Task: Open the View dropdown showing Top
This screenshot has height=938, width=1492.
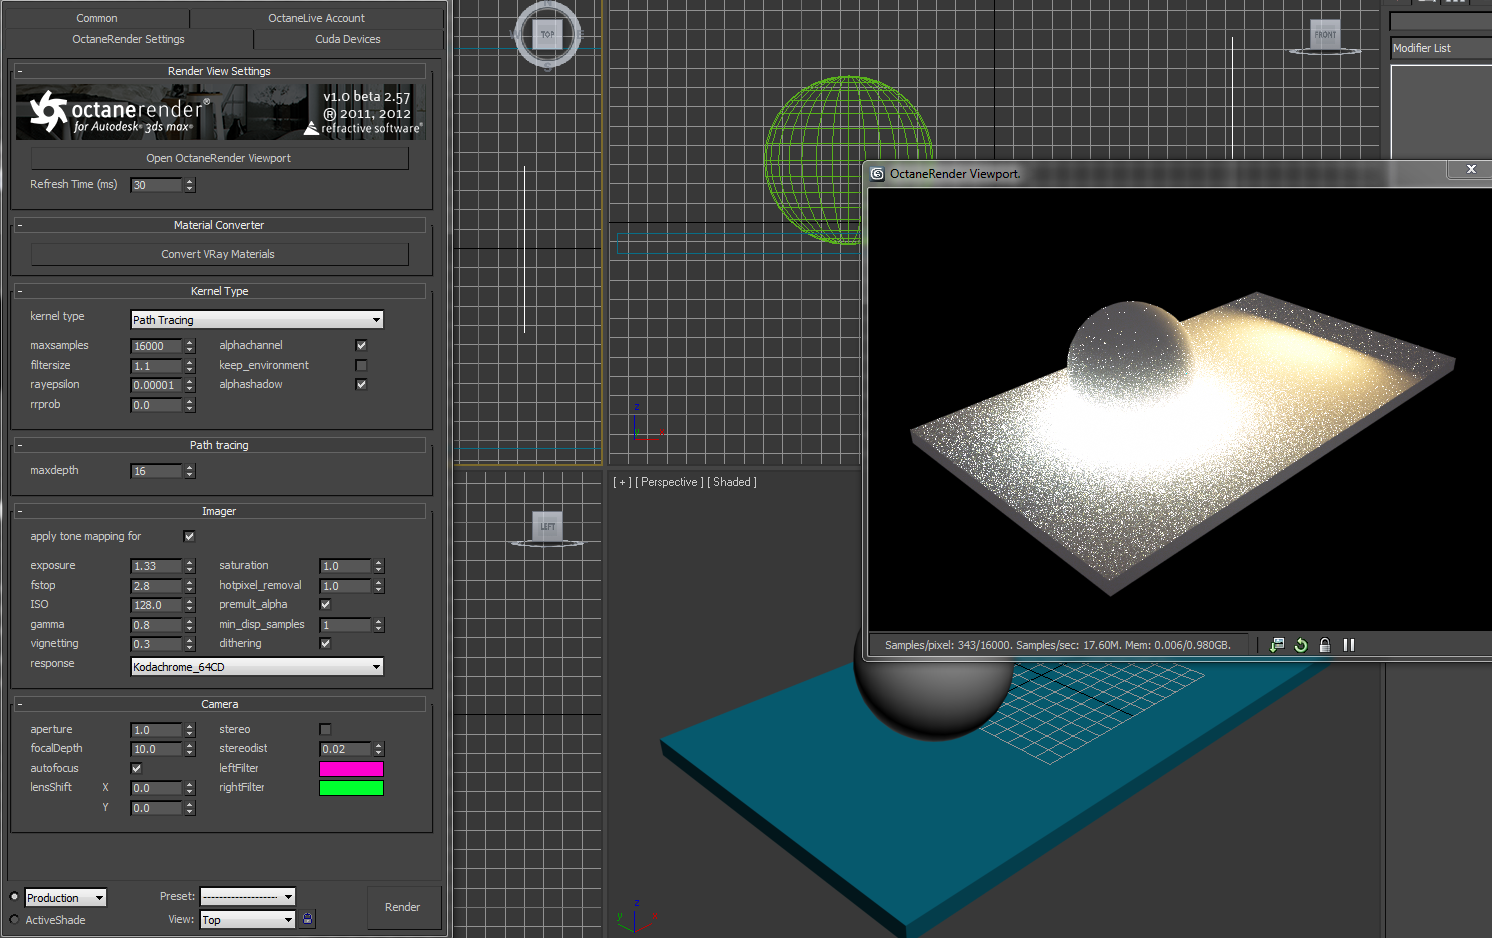Action: coord(248,920)
